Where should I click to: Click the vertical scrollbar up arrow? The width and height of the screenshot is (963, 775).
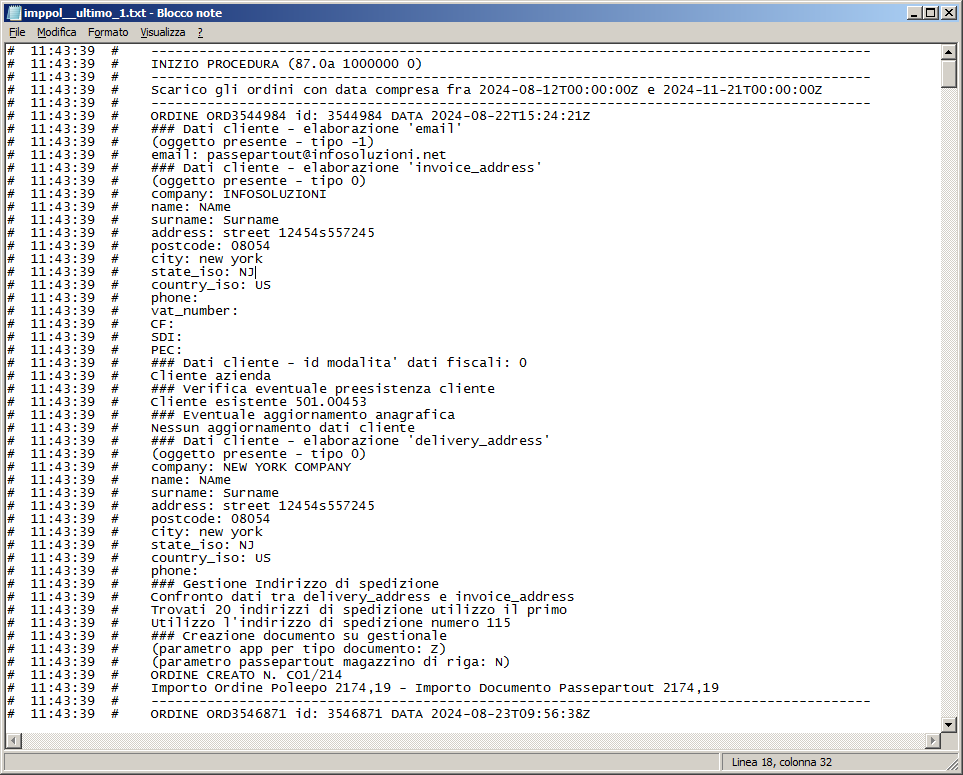[x=948, y=52]
